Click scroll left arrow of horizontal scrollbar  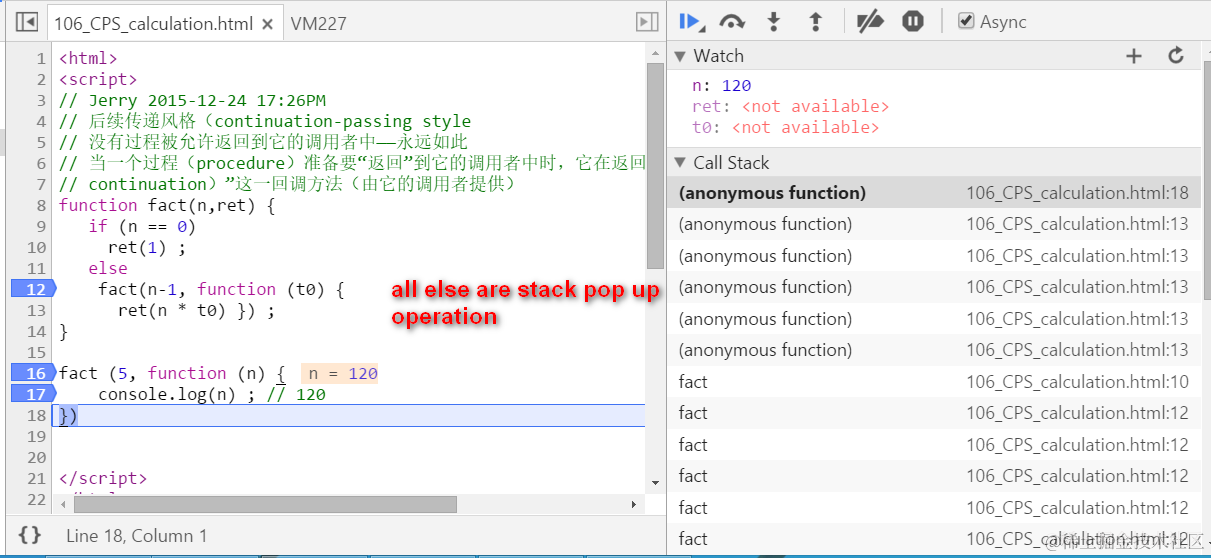point(61,504)
